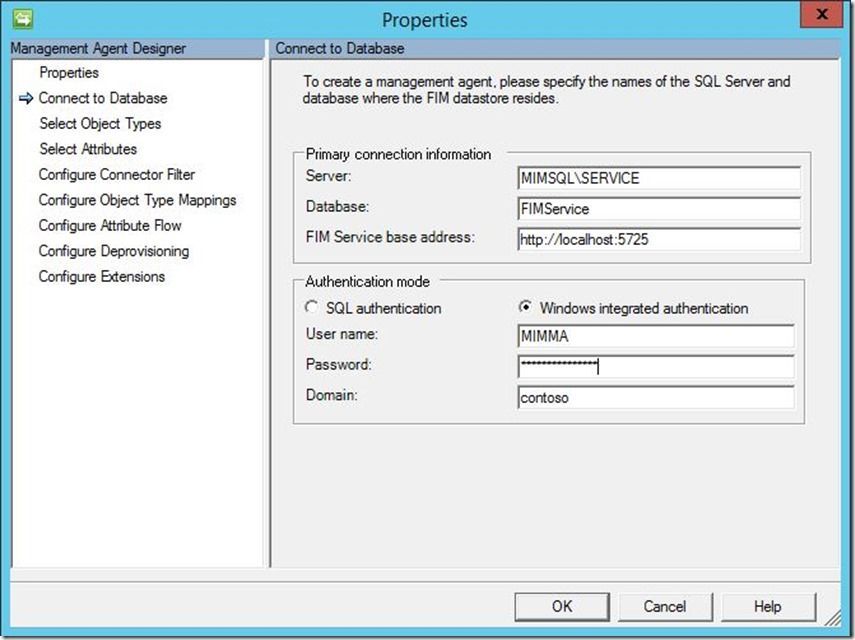Click the resize grip at dialog corner
The height and width of the screenshot is (640, 855).
[x=833, y=618]
